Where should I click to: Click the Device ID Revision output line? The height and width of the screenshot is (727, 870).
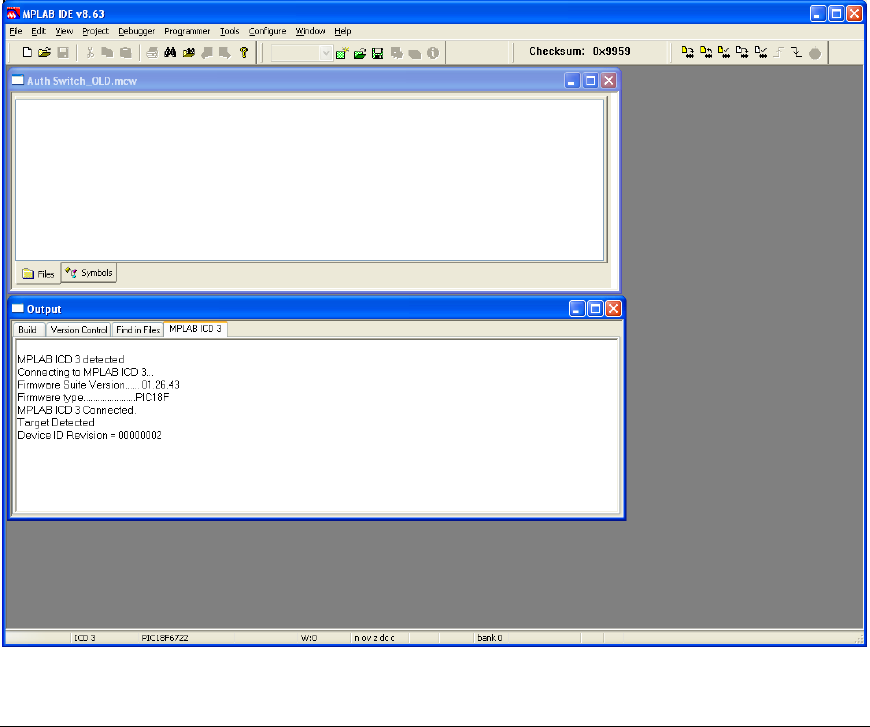point(89,435)
